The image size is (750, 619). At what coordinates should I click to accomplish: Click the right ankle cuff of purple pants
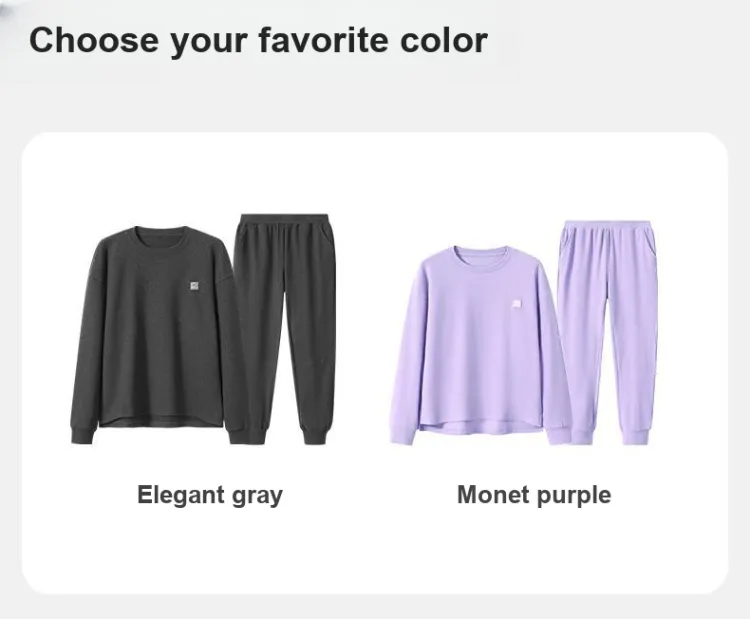[636, 434]
